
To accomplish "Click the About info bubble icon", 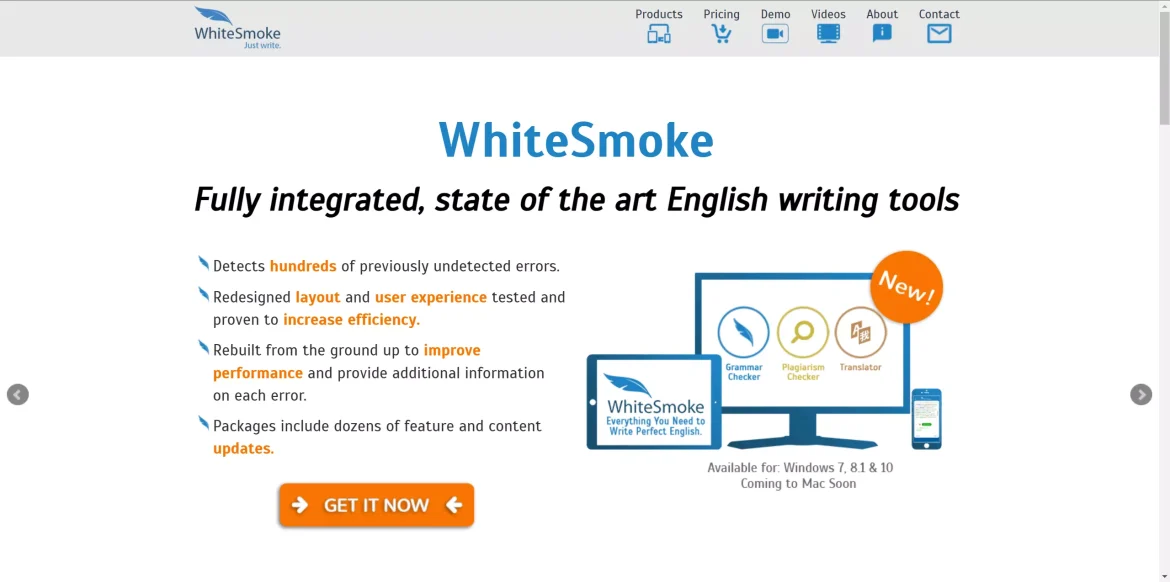I will coord(882,34).
